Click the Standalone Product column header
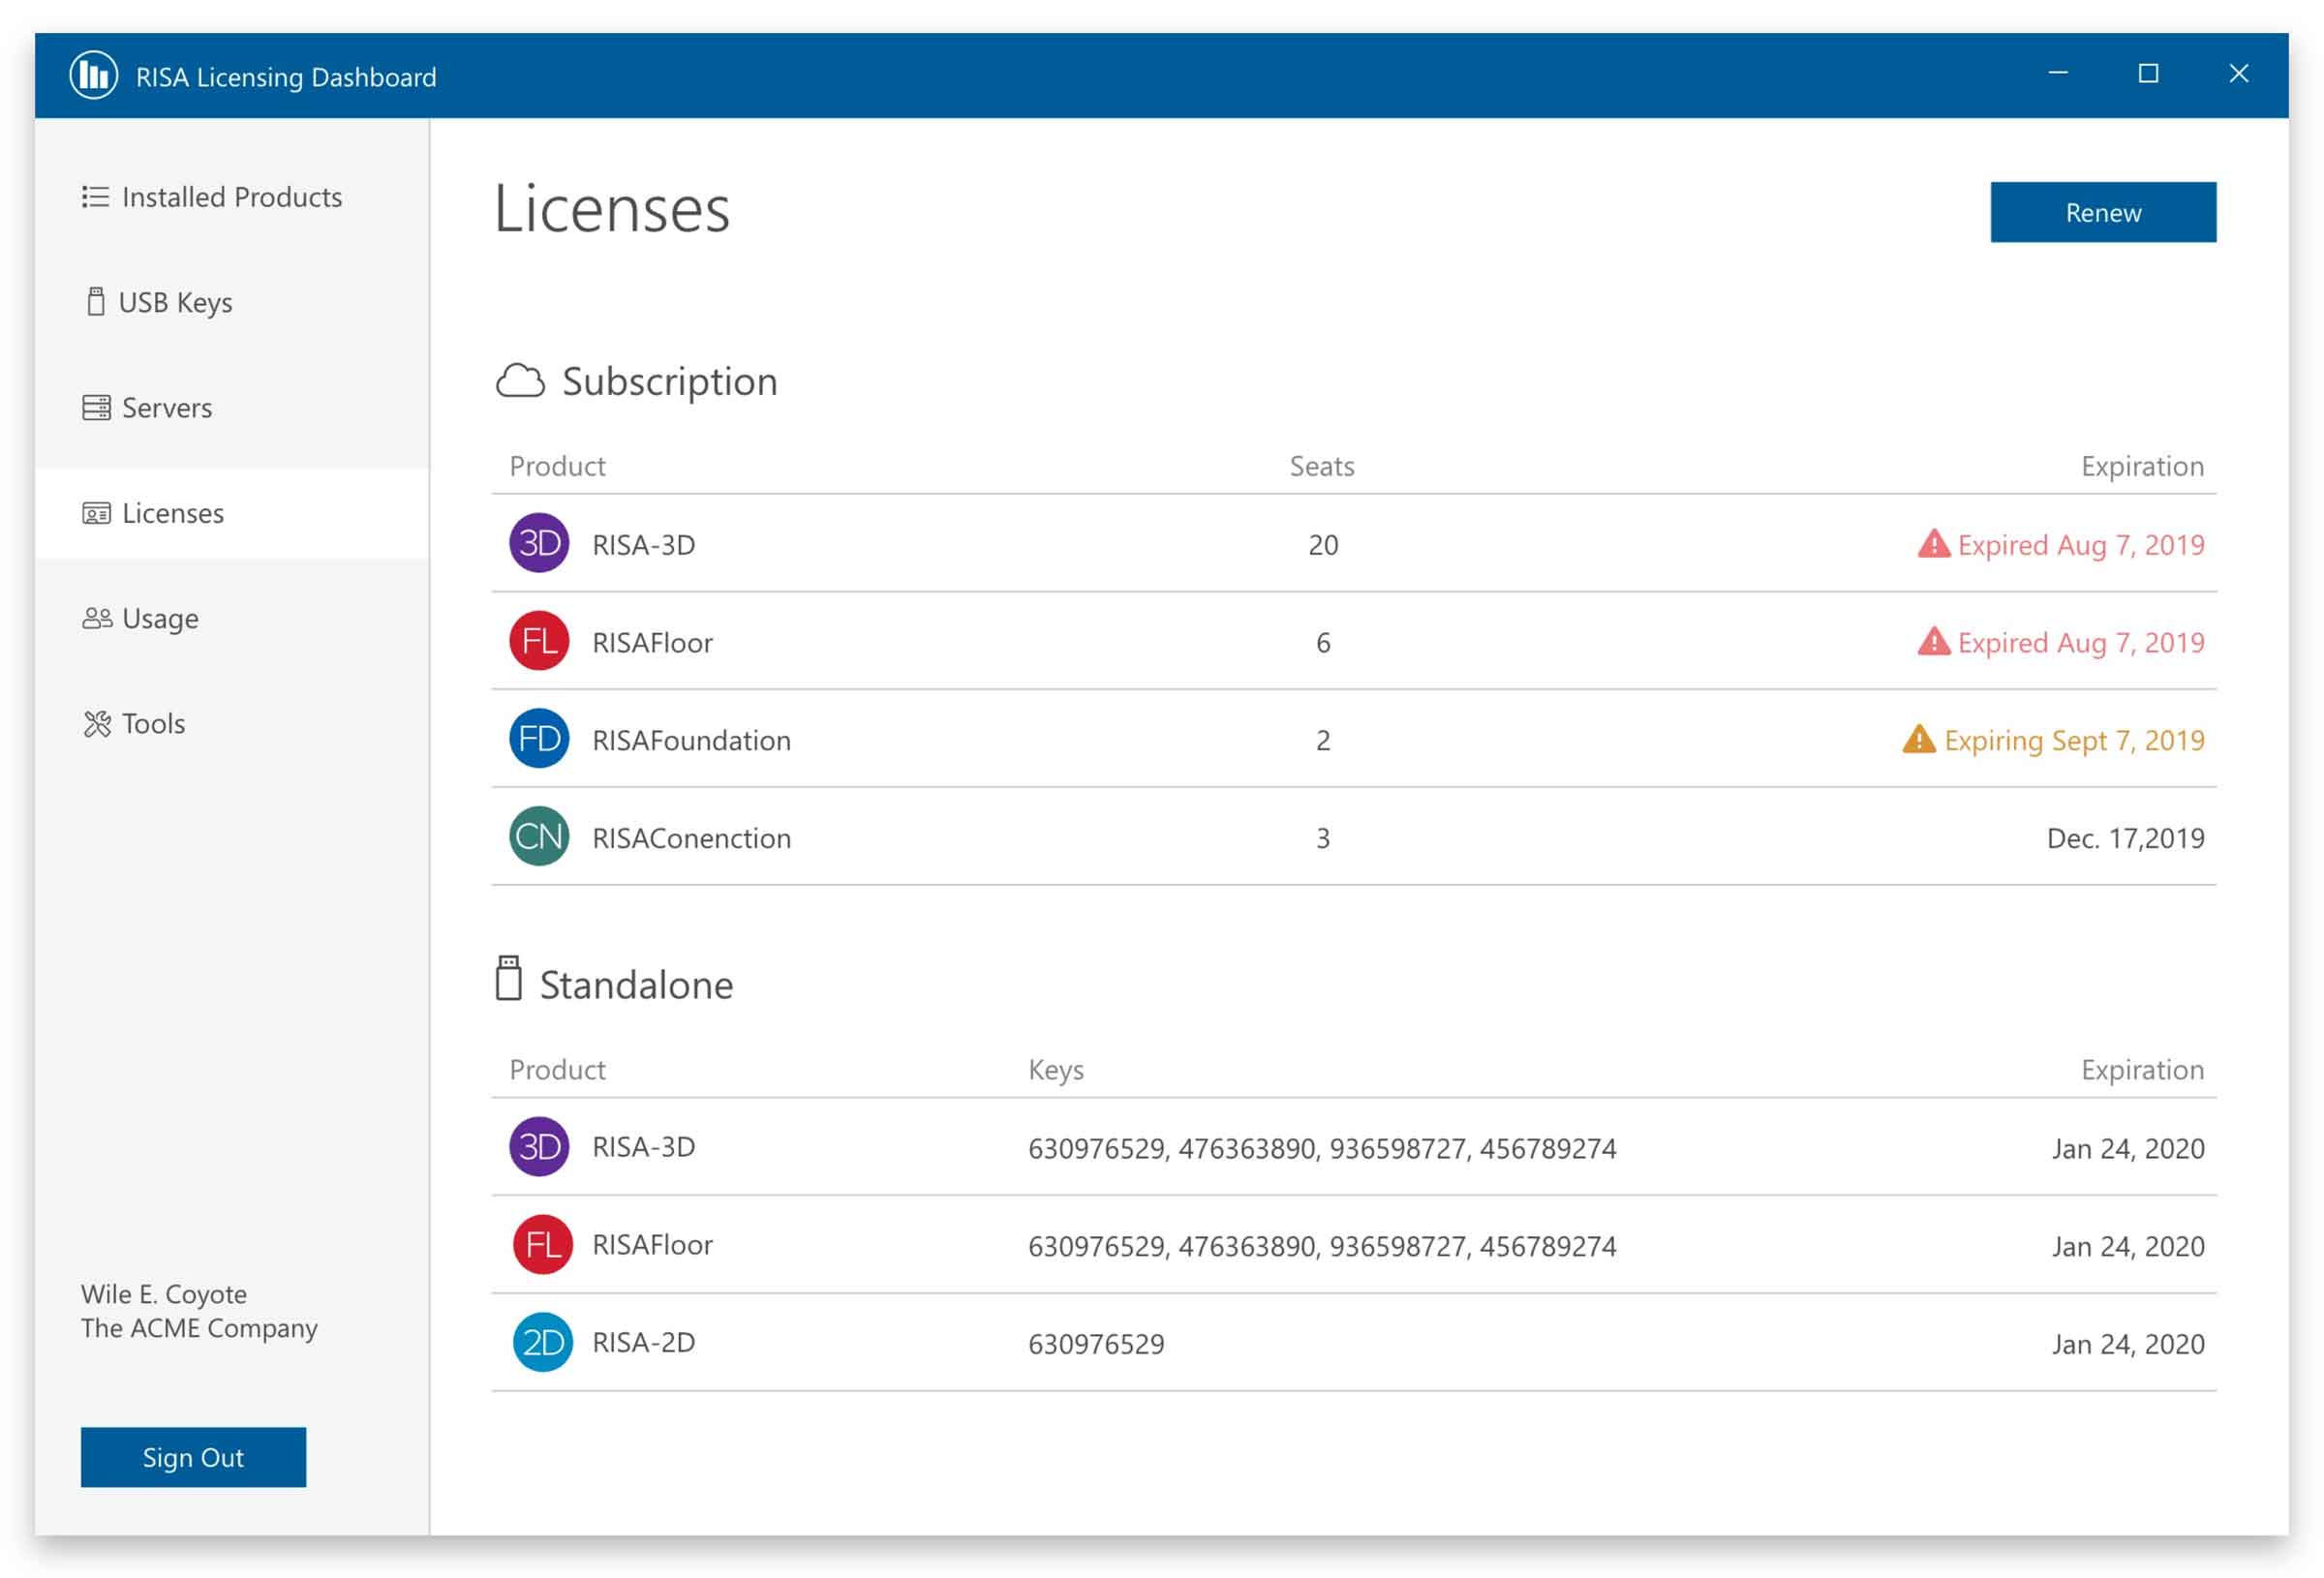Screen dimensions: 2324x1578 click(x=557, y=1070)
